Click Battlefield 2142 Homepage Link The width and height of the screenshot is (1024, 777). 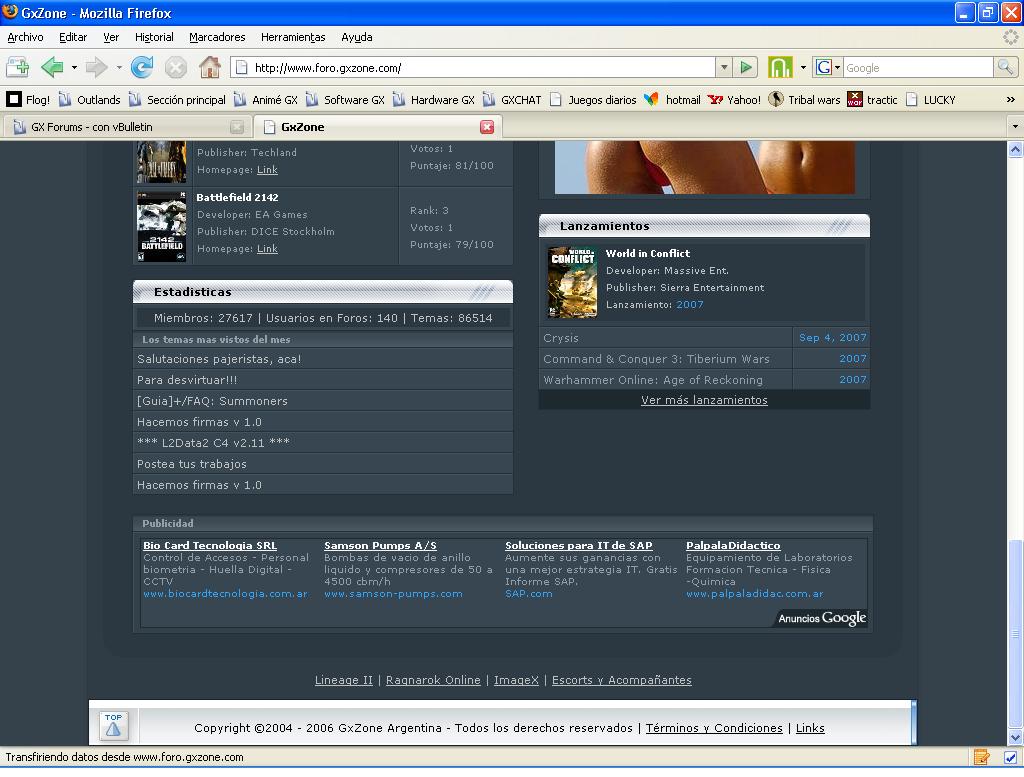(x=267, y=249)
